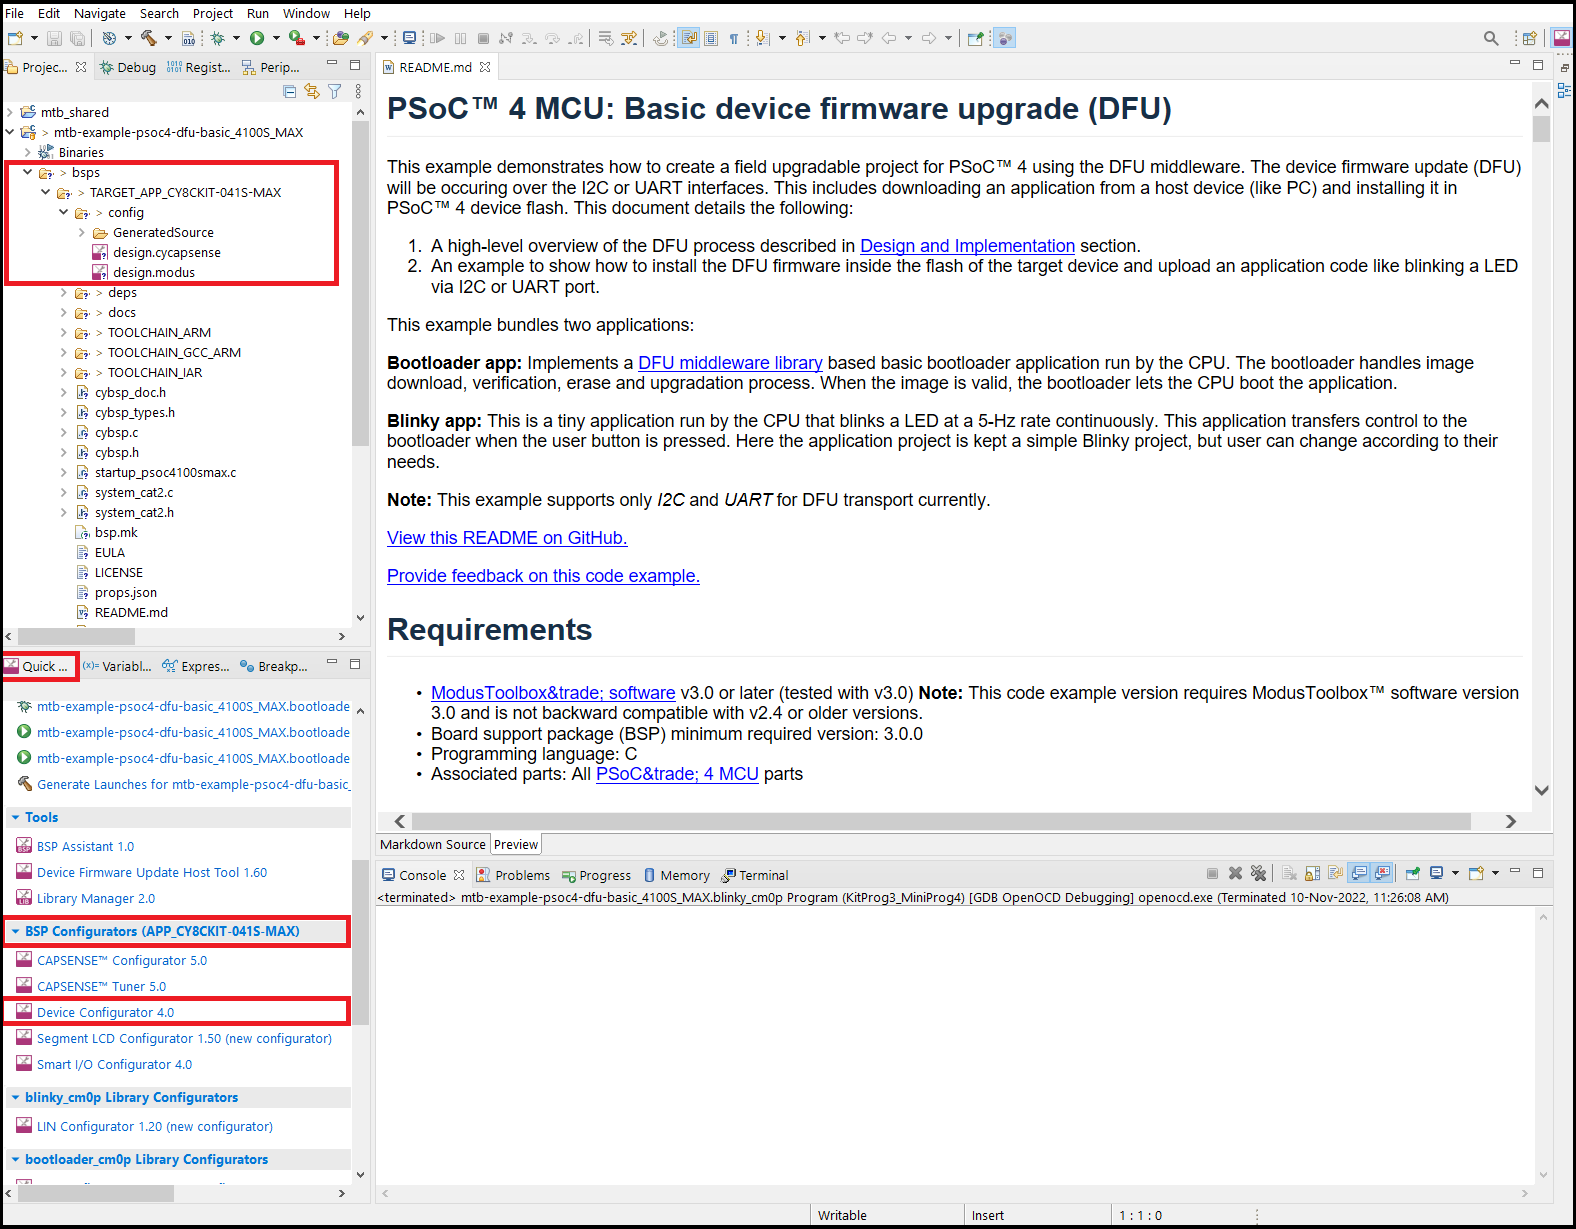Toggle Block Selection mode in toolbar
Screen dimensions: 1576x1229
(x=711, y=38)
